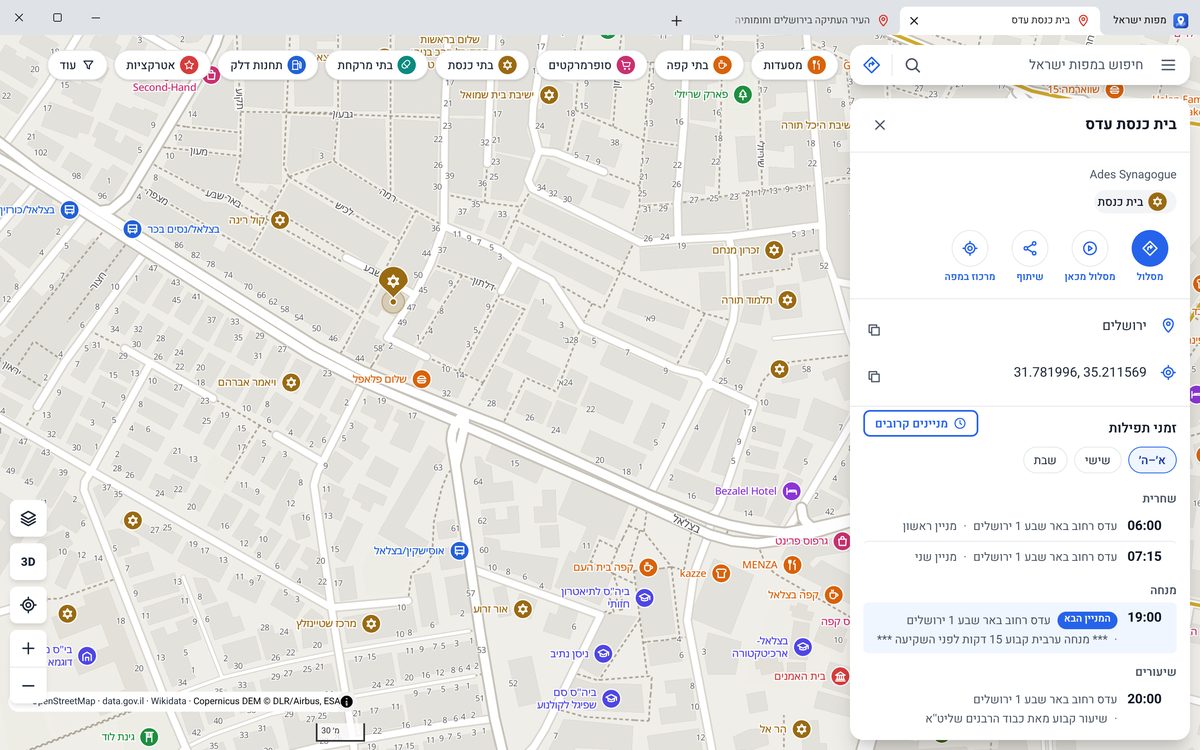1200x750 pixels.
Task: Click the מפות ישראל app icon tab
Action: click(x=1150, y=20)
